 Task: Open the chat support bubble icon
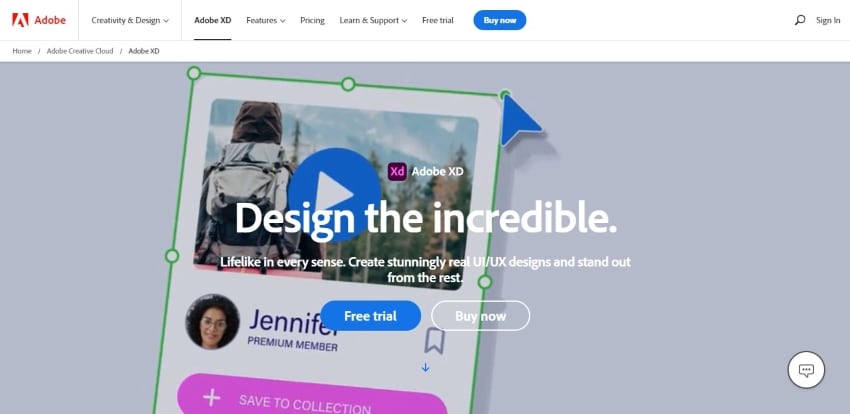point(806,370)
